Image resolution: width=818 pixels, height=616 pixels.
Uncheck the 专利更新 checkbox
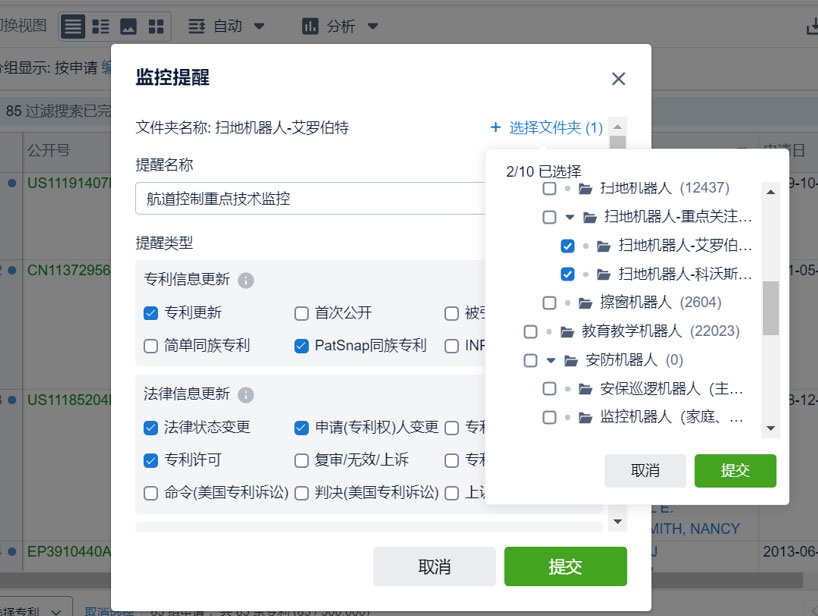coord(151,313)
